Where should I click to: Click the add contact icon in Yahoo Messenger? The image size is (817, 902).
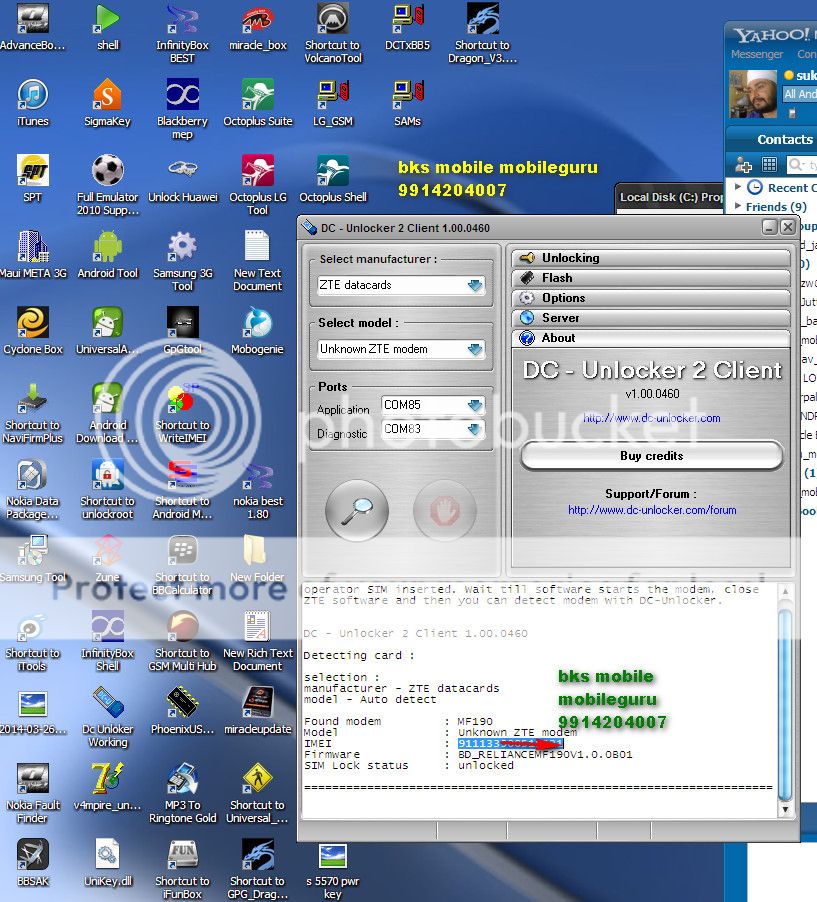(x=743, y=165)
